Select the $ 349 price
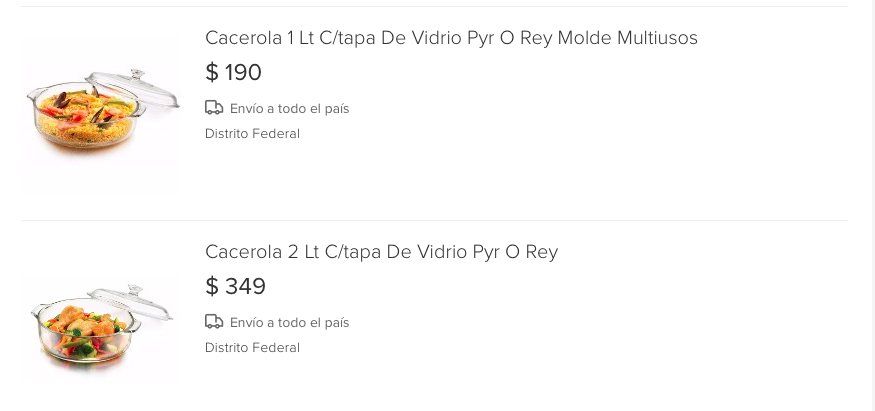The image size is (875, 411). (236, 287)
